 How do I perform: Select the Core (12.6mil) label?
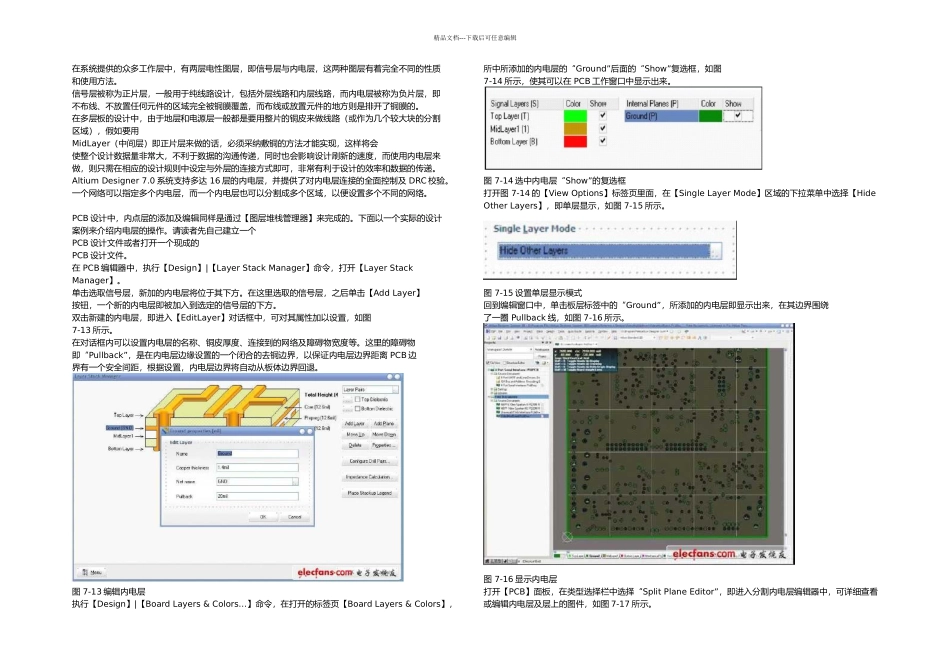pyautogui.click(x=317, y=407)
